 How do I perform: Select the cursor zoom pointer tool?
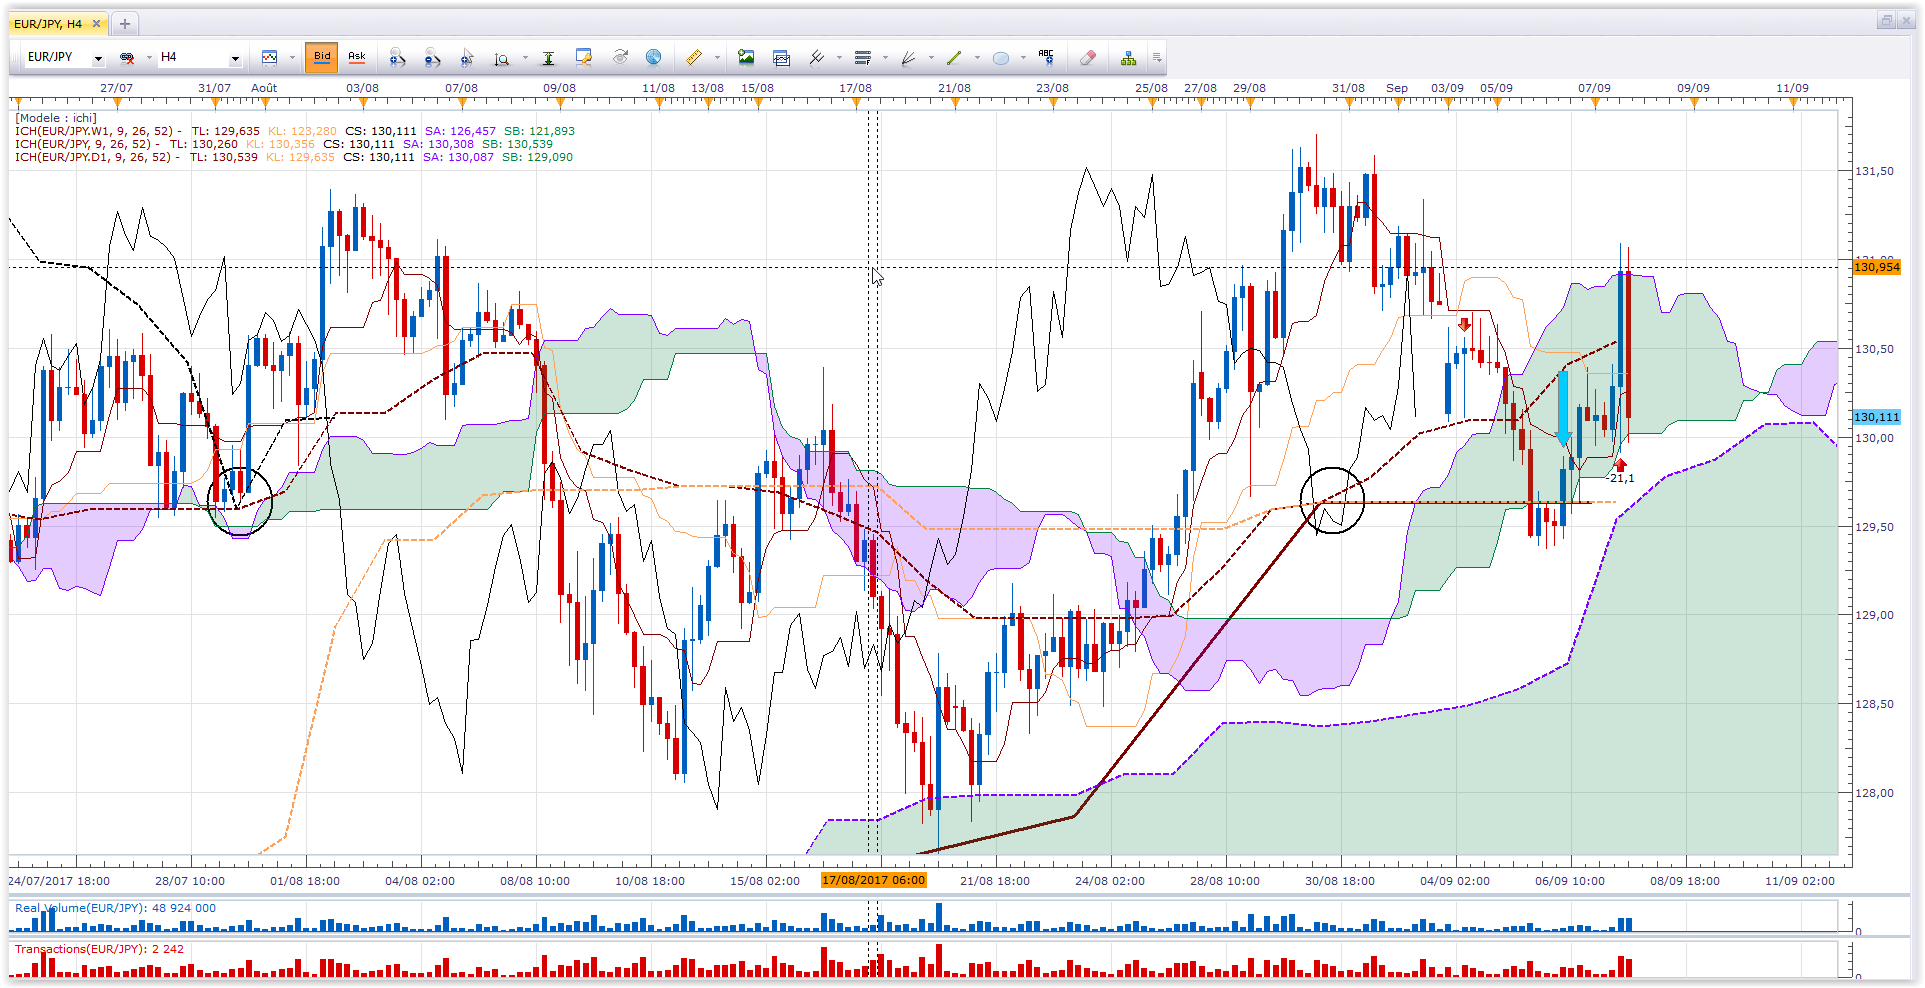click(x=467, y=58)
